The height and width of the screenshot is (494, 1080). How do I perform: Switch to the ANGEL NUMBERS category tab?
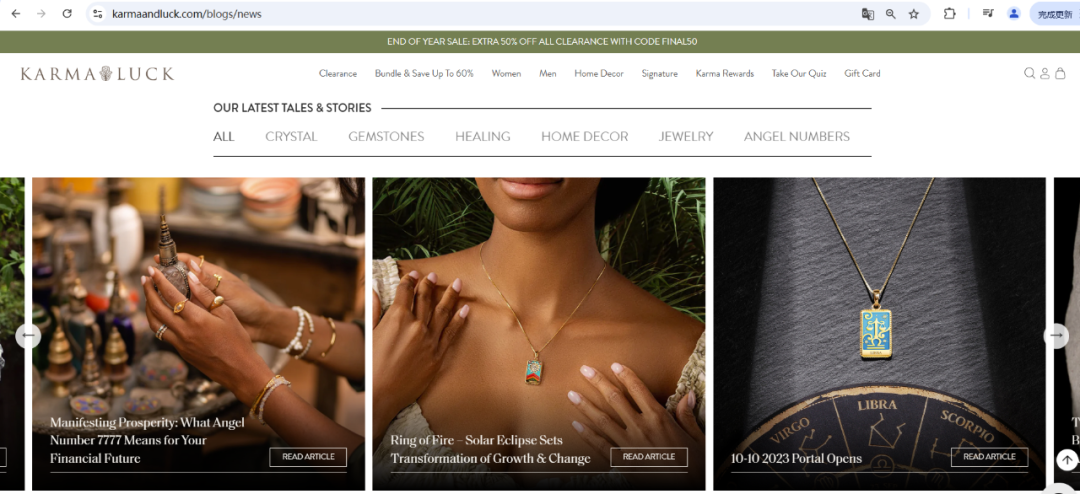(x=797, y=136)
